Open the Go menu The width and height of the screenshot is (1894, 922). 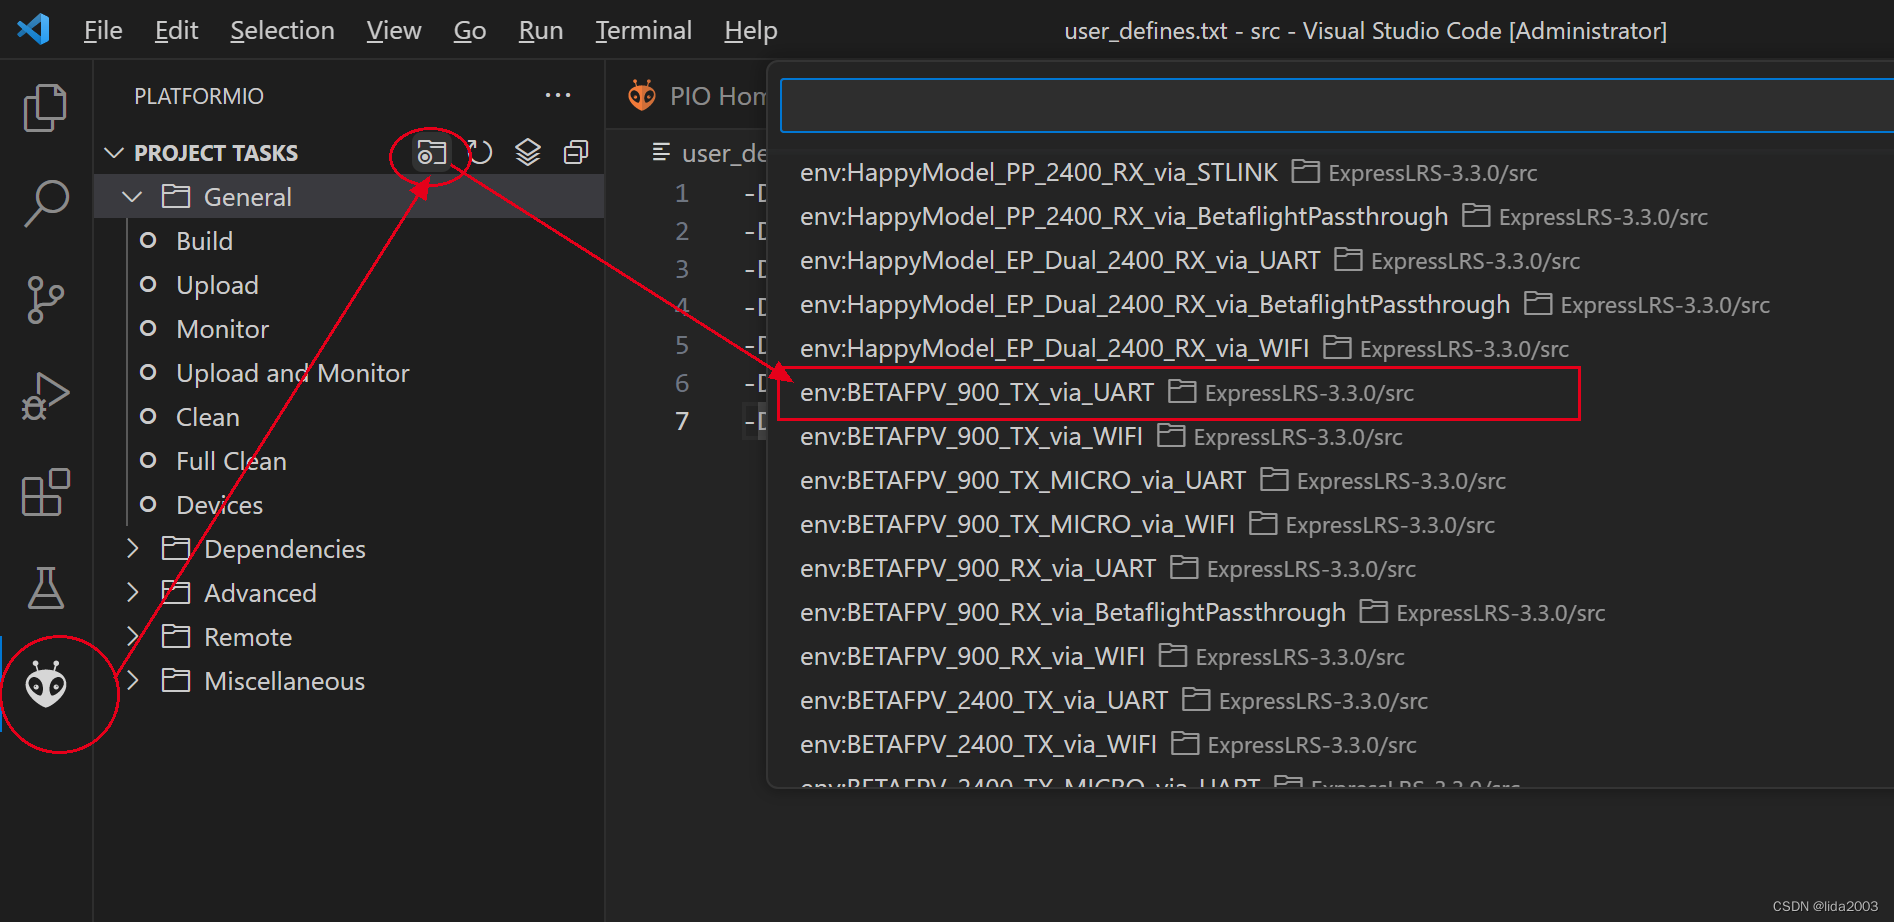[470, 31]
